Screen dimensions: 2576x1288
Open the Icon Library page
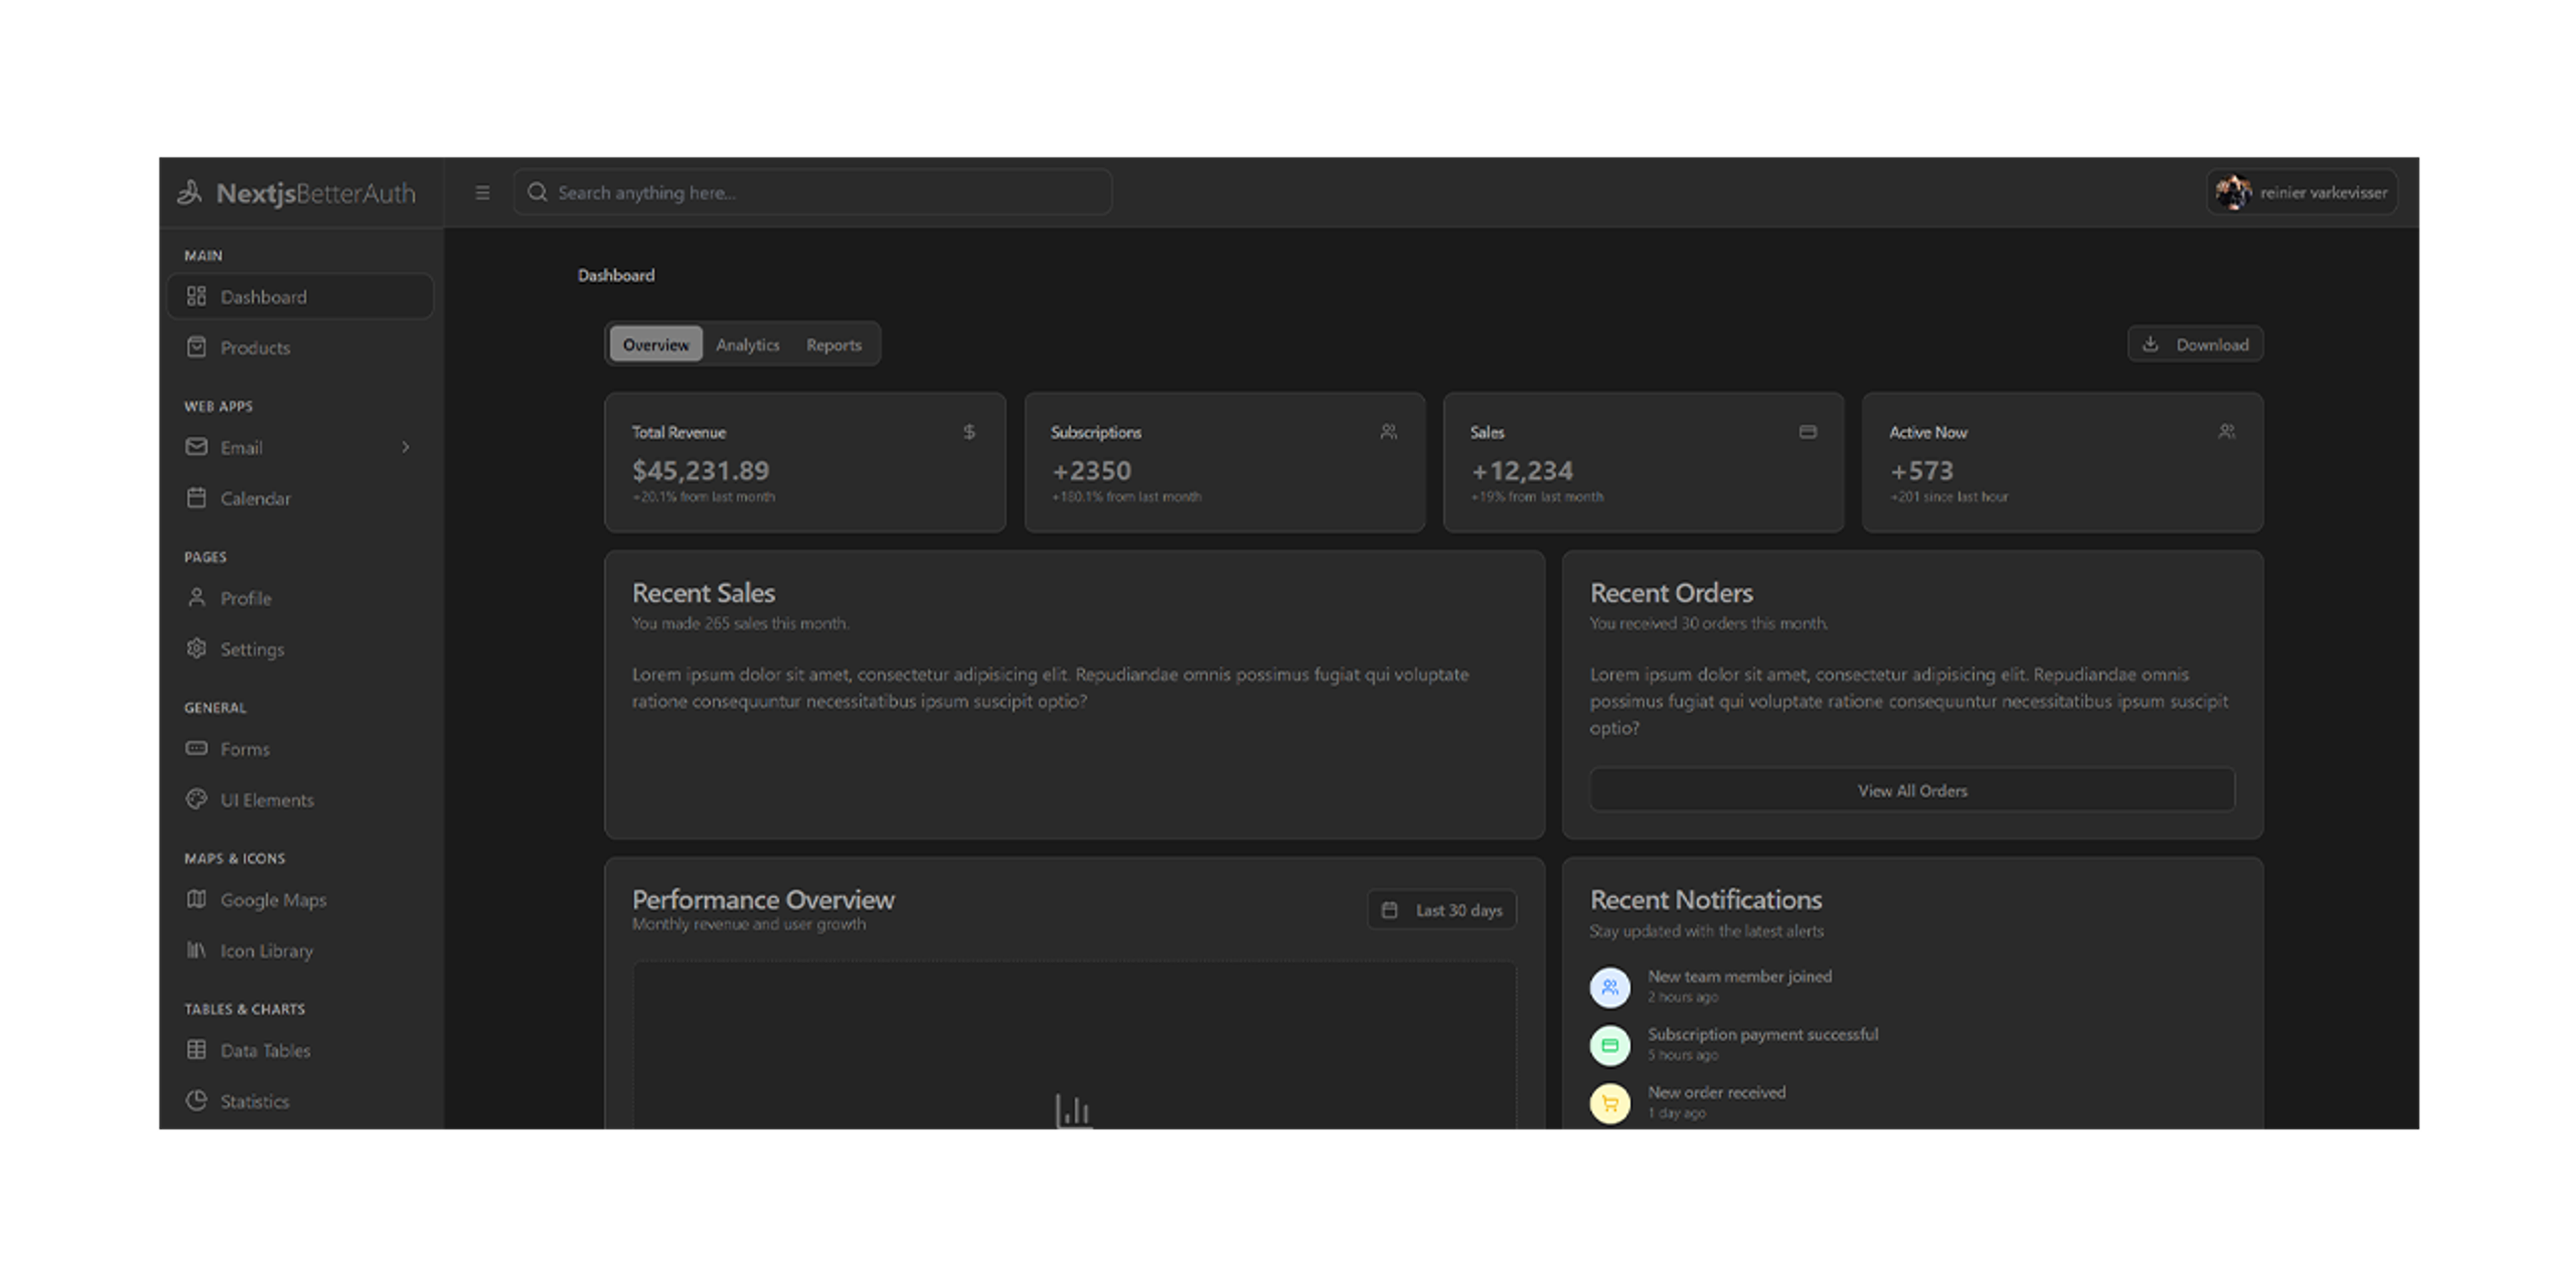pos(266,951)
